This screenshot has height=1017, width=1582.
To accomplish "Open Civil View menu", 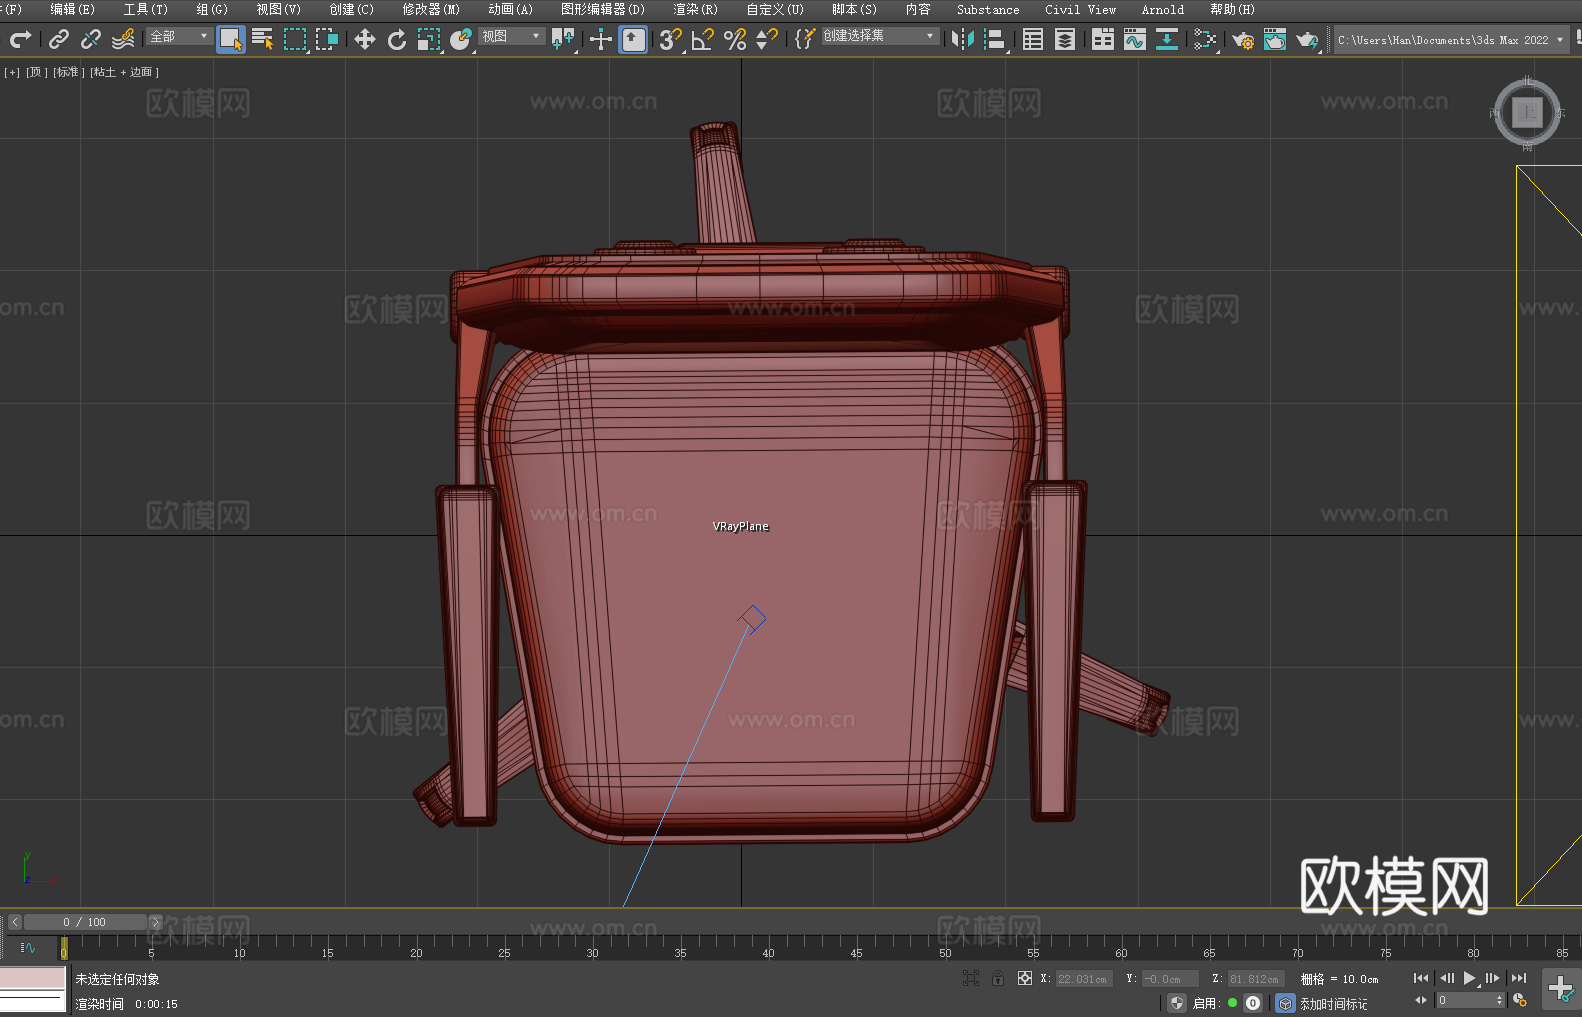I will coord(1080,9).
